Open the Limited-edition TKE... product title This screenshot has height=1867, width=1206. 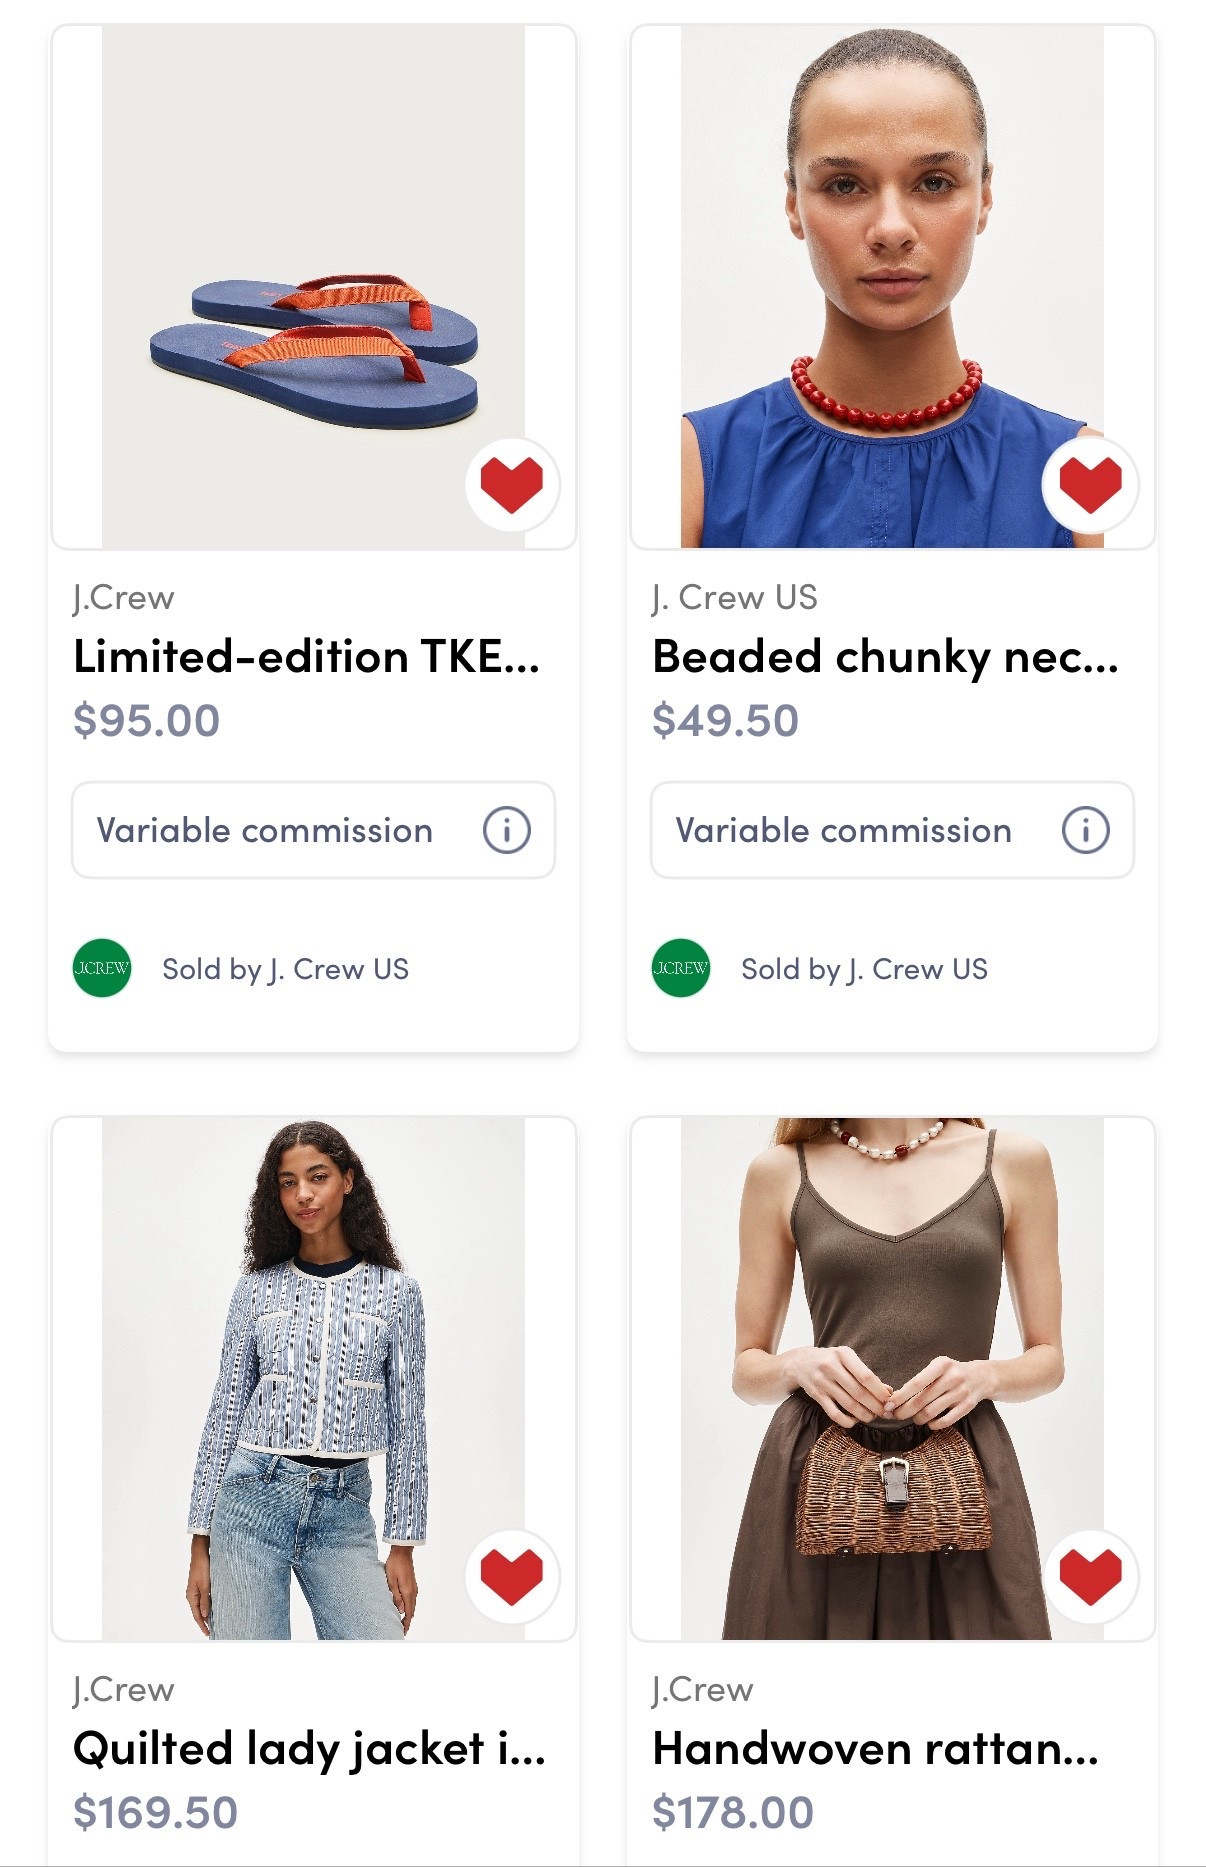[x=306, y=657]
